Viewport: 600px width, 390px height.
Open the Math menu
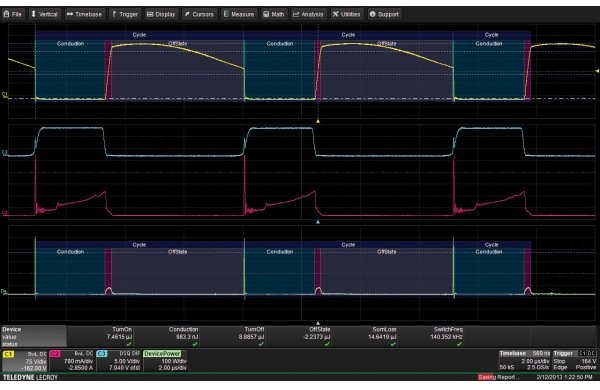(x=274, y=14)
